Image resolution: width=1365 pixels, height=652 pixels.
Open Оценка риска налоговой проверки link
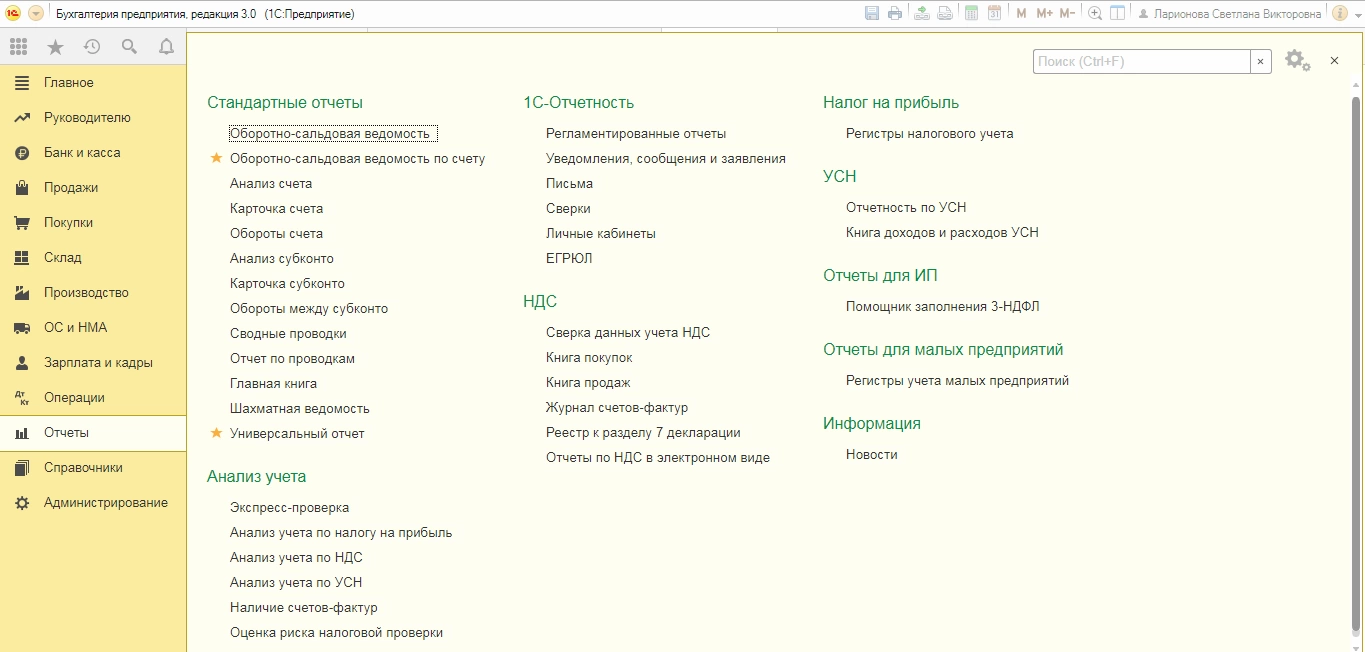coord(336,633)
